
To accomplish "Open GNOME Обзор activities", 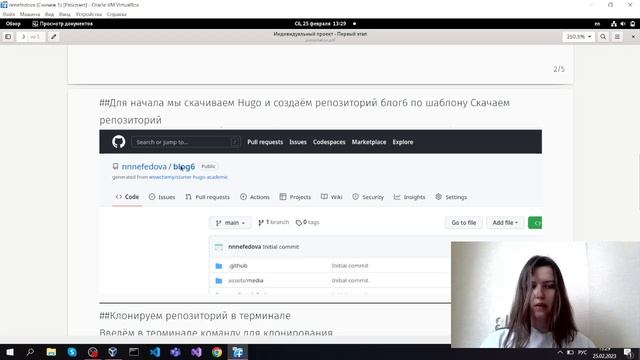I will pyautogui.click(x=13, y=24).
